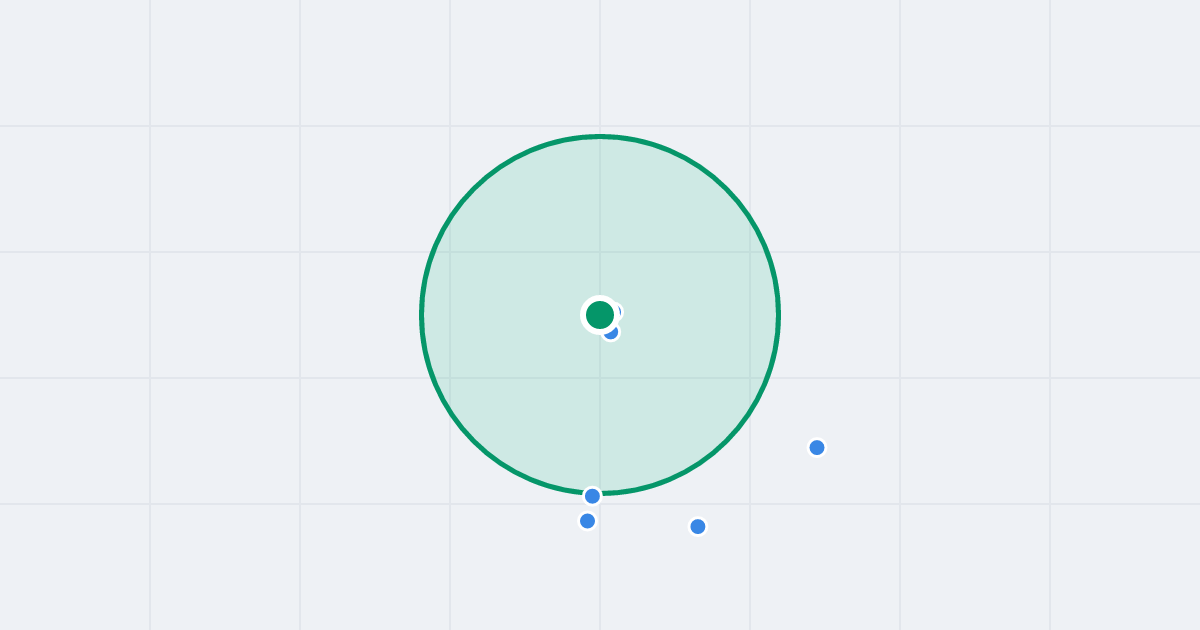Click the leftmost point of the green circle outline
Screen dimensions: 1200x630
422,315
